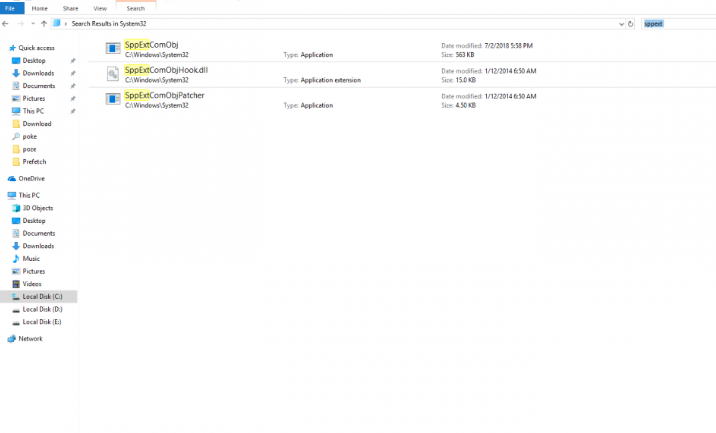Select the SppExtComObjPatcher file name
This screenshot has height=433, width=716.
pyautogui.click(x=164, y=95)
